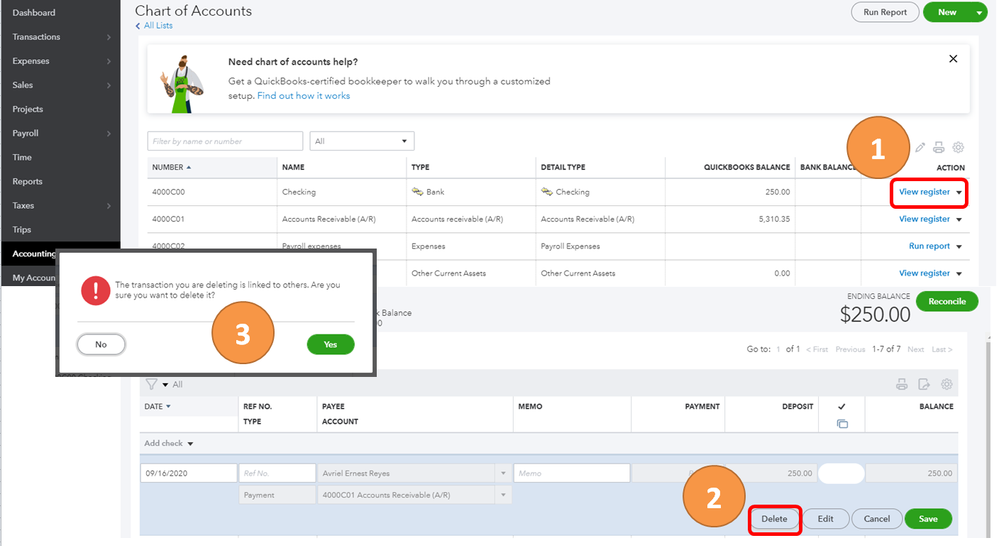Expand the All account filter dropdown
999x546 pixels.
click(x=361, y=141)
